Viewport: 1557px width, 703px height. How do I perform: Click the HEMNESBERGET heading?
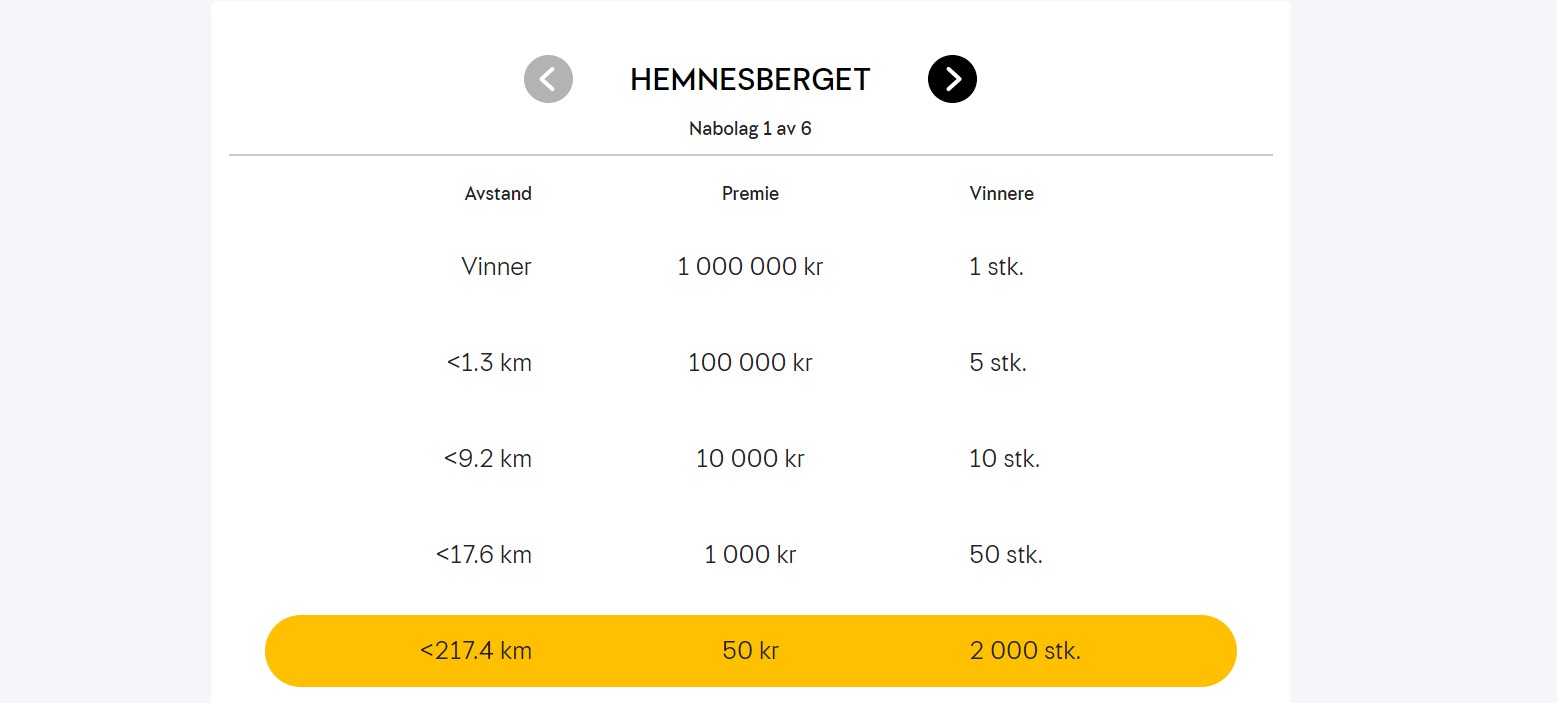[x=750, y=80]
